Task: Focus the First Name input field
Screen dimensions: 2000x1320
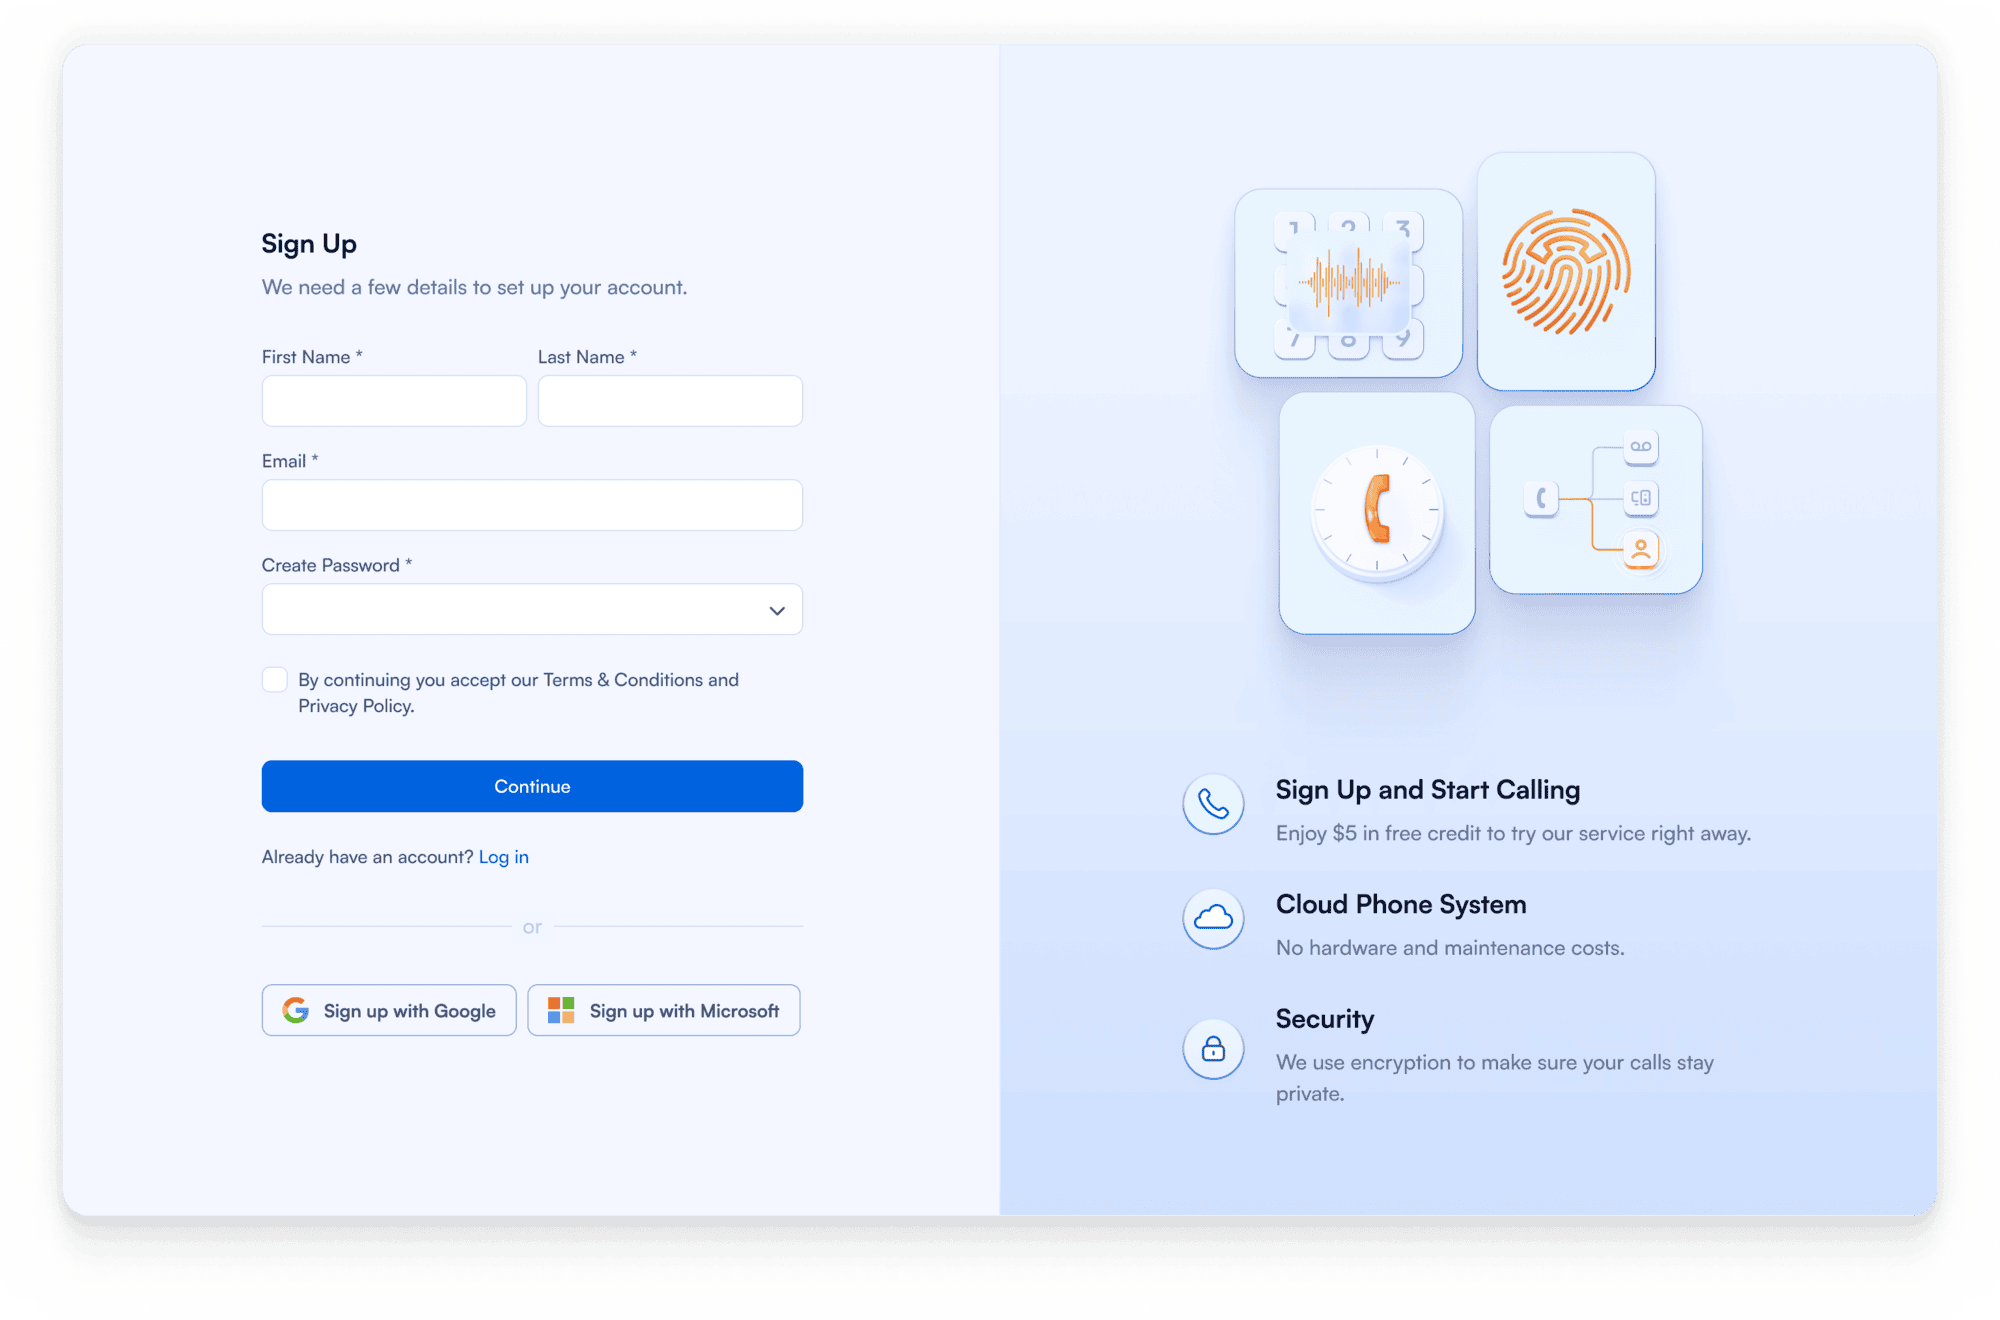Action: (394, 401)
